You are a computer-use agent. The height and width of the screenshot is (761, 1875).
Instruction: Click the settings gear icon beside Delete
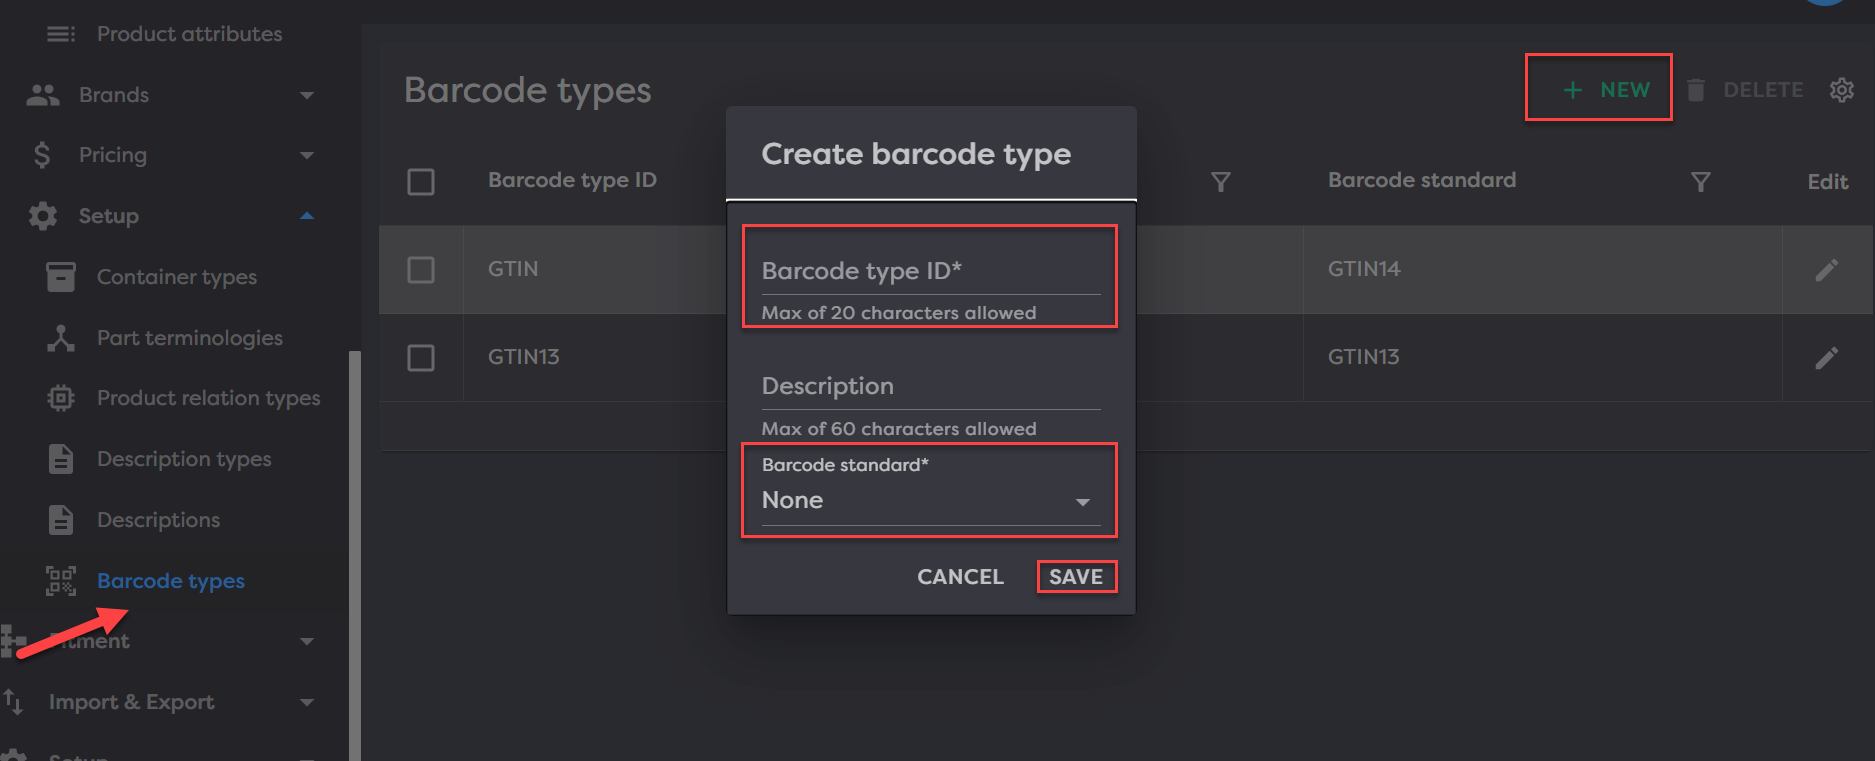click(x=1841, y=90)
